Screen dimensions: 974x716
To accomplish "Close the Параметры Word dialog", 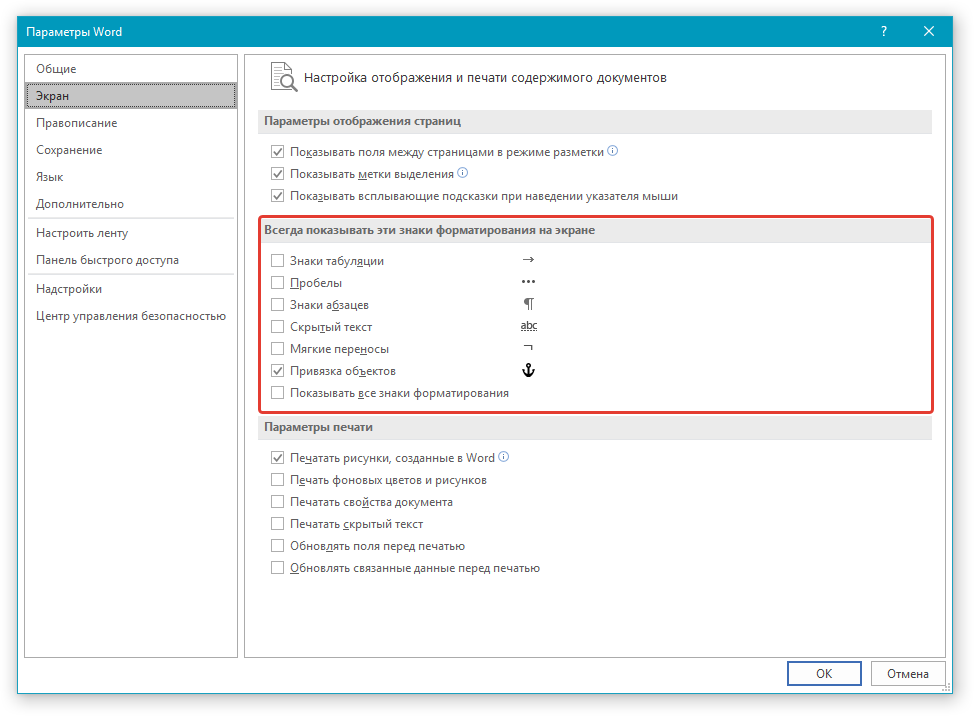I will 929,32.
